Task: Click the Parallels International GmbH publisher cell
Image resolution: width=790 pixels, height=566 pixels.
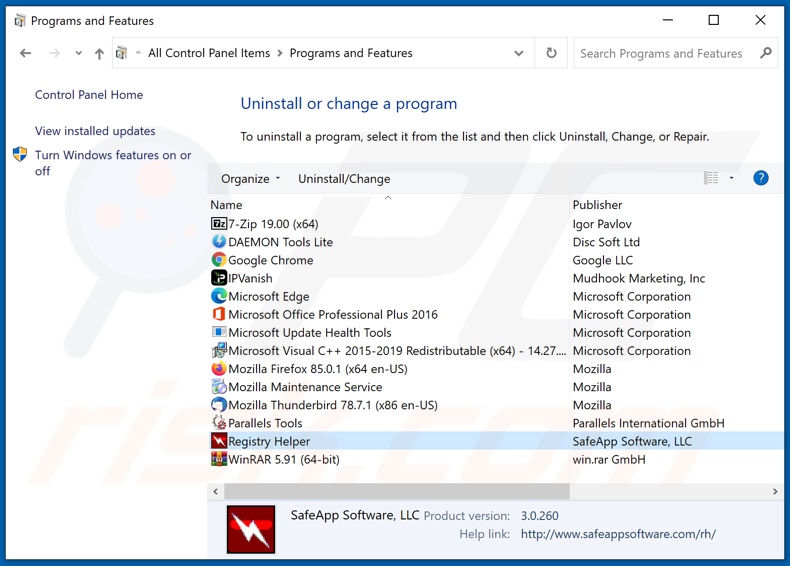Action: pos(648,423)
